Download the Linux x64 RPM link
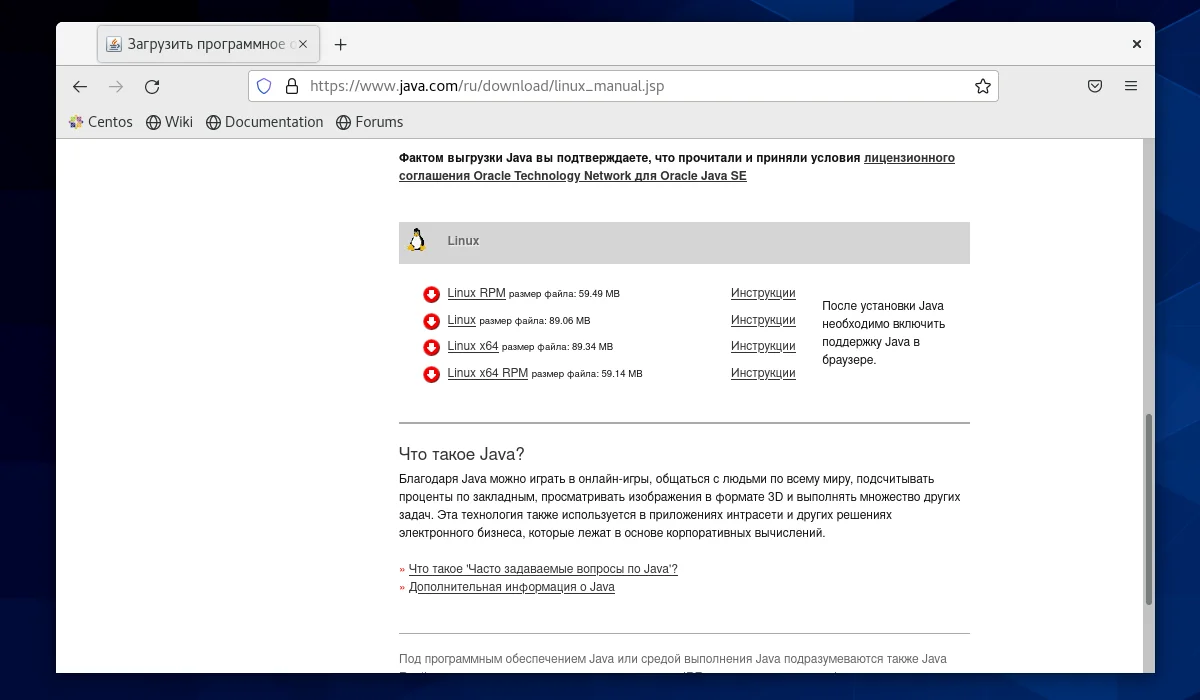This screenshot has width=1200, height=700. 487,373
